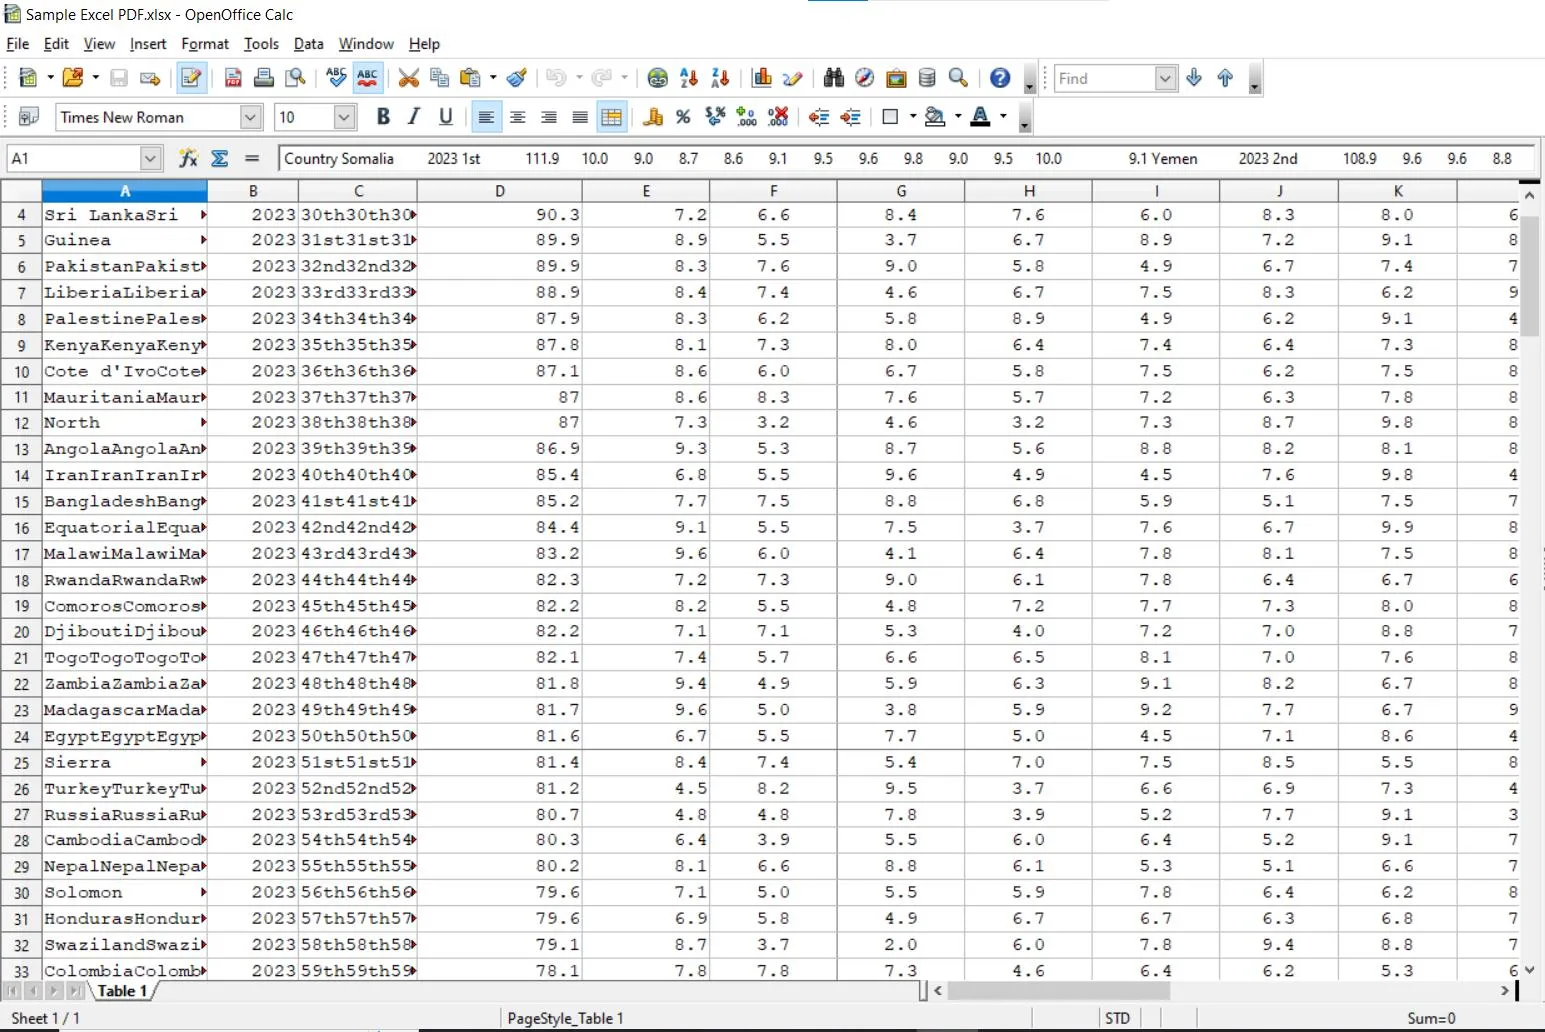Toggle underline formatting
This screenshot has height=1032, width=1545.
click(x=446, y=117)
